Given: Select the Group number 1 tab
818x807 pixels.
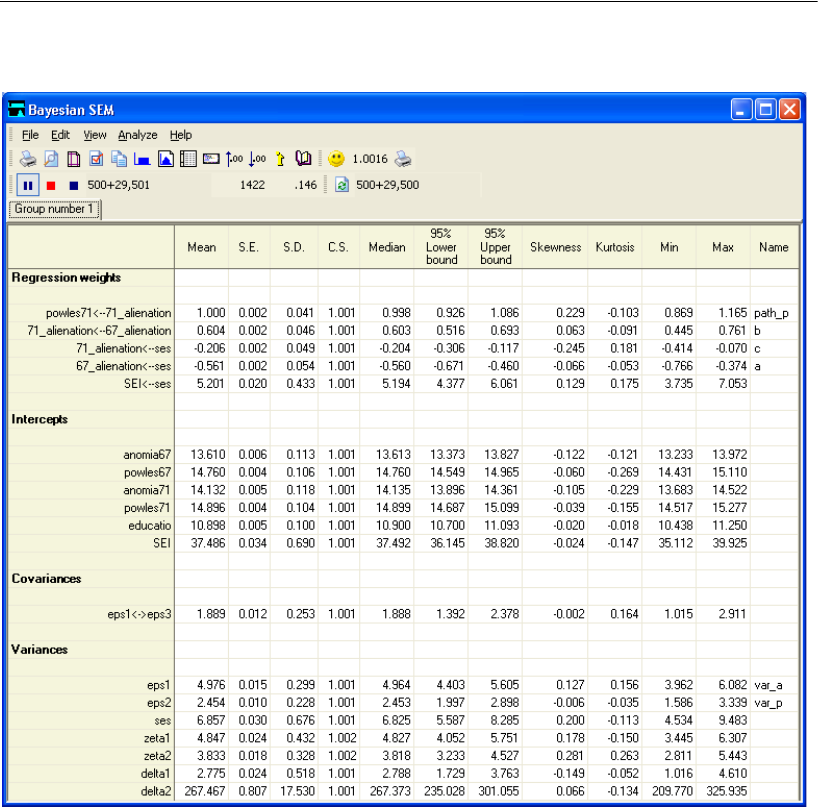Looking at the screenshot, I should coord(56,210).
